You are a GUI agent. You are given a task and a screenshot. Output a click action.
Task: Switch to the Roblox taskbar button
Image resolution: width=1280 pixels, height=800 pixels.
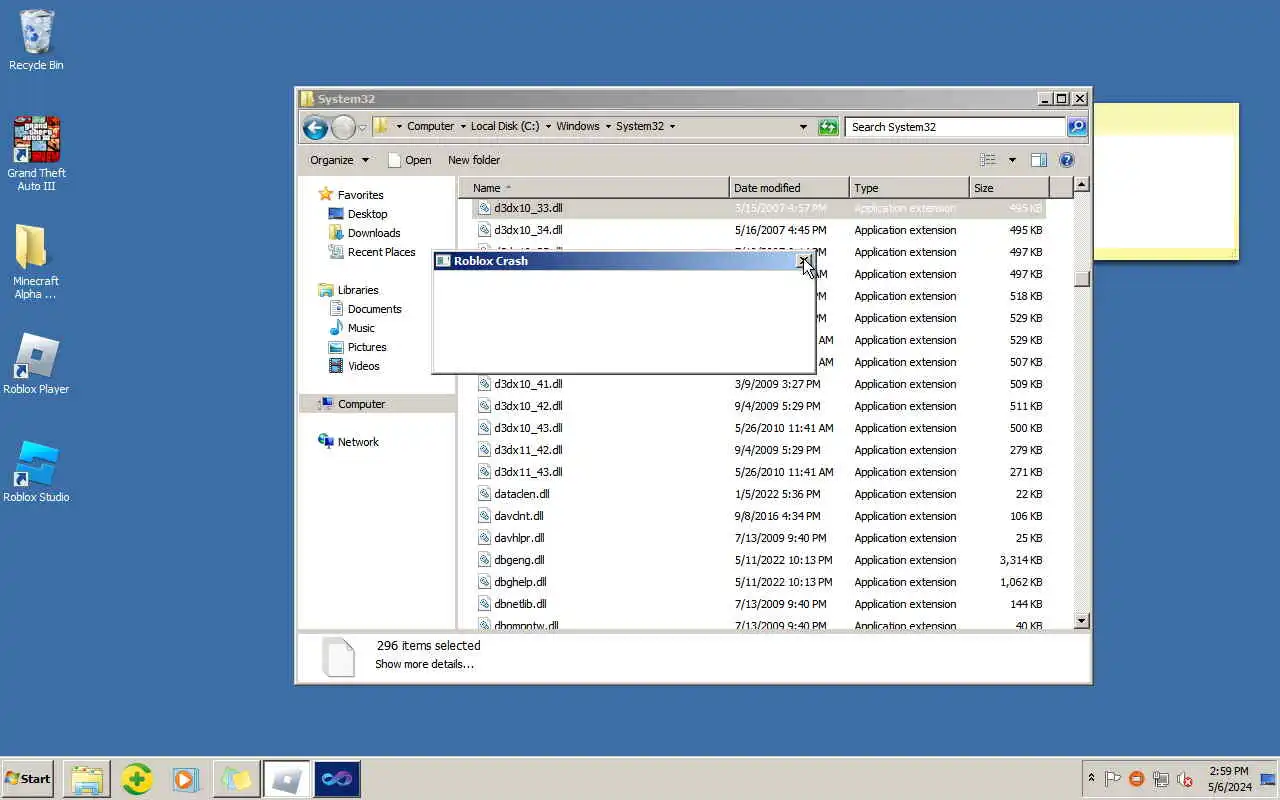tap(286, 779)
